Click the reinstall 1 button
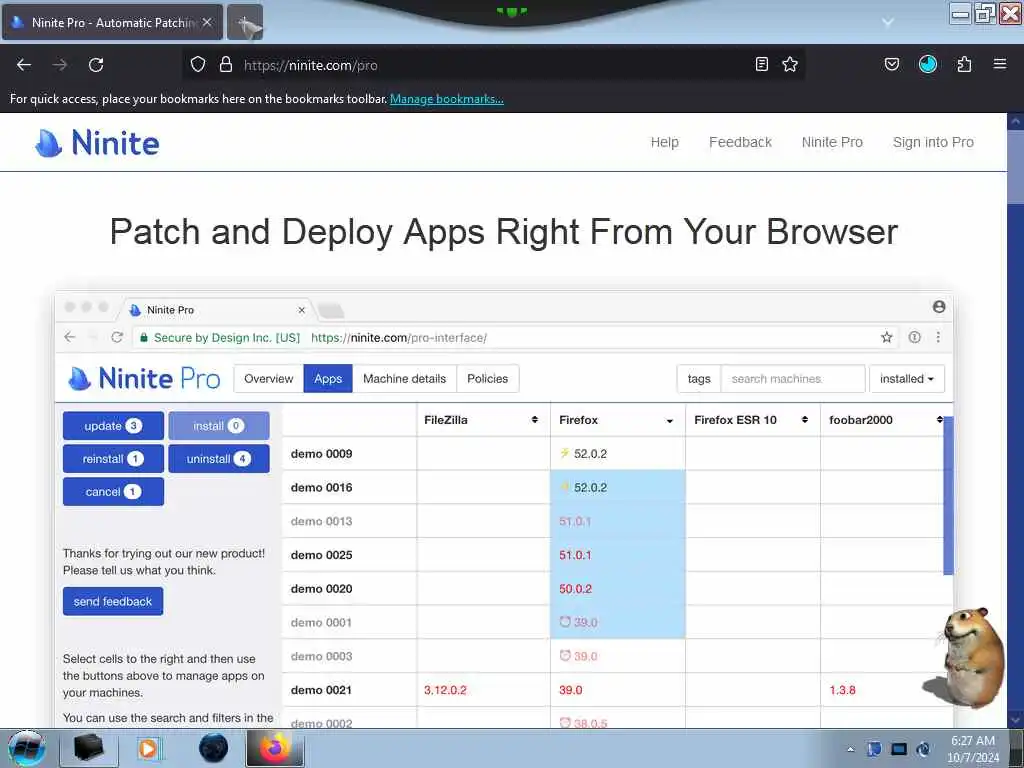 (113, 458)
